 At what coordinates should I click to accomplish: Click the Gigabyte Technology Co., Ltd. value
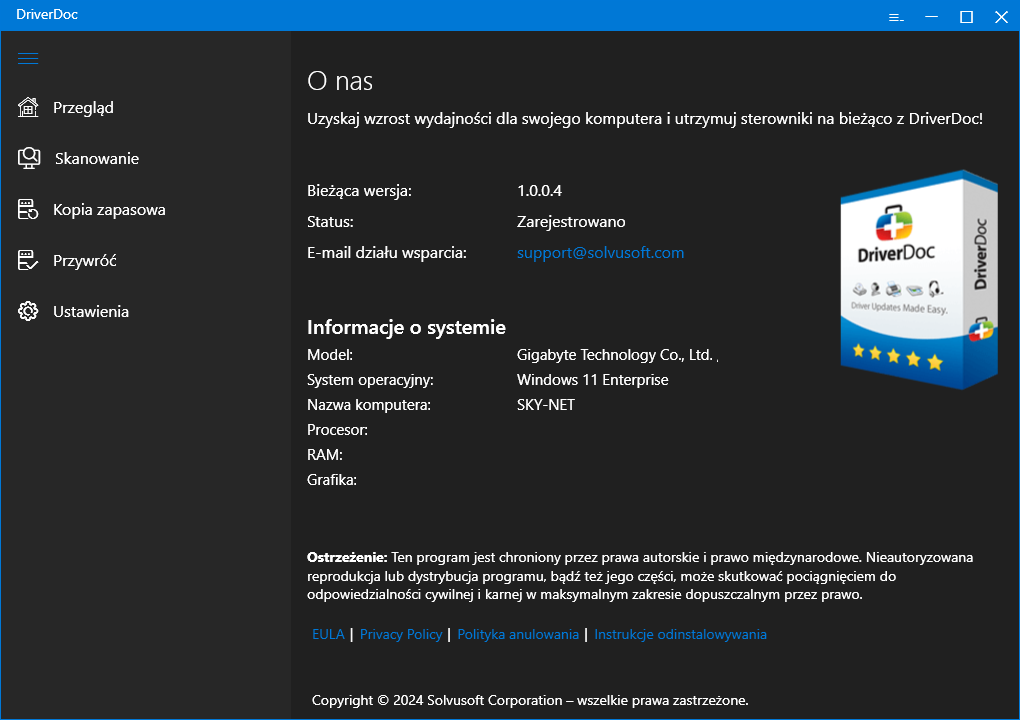click(615, 355)
